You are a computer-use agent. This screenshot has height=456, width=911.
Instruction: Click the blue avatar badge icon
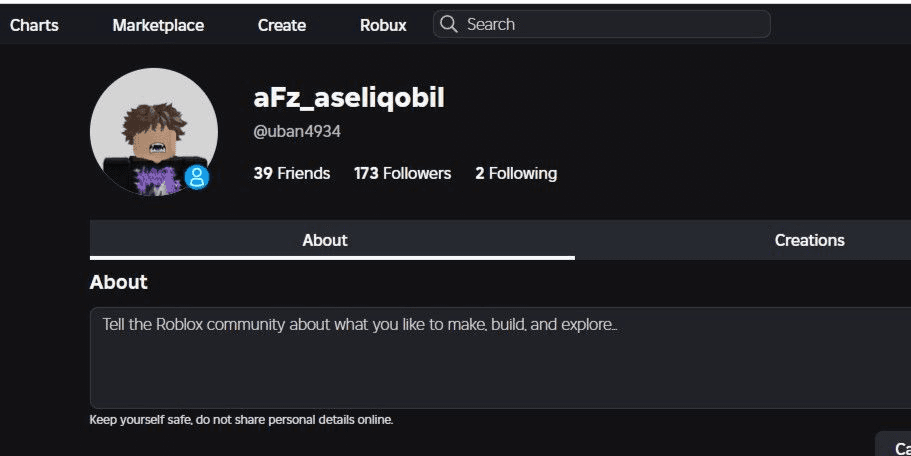coord(197,177)
